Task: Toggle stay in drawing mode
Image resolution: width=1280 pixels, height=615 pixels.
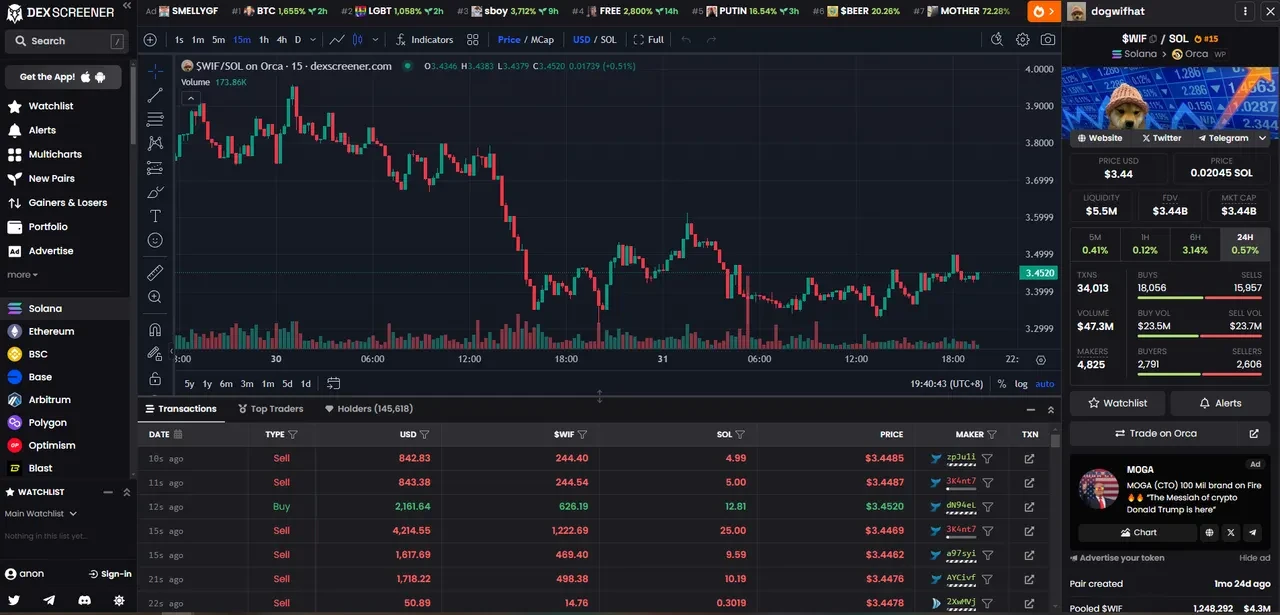Action: pos(155,353)
